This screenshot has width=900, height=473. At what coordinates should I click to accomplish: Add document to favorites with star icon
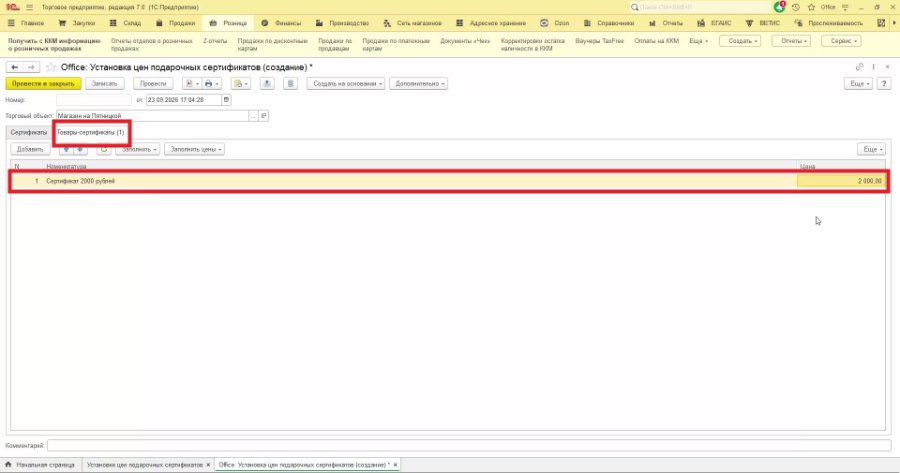[x=51, y=67]
